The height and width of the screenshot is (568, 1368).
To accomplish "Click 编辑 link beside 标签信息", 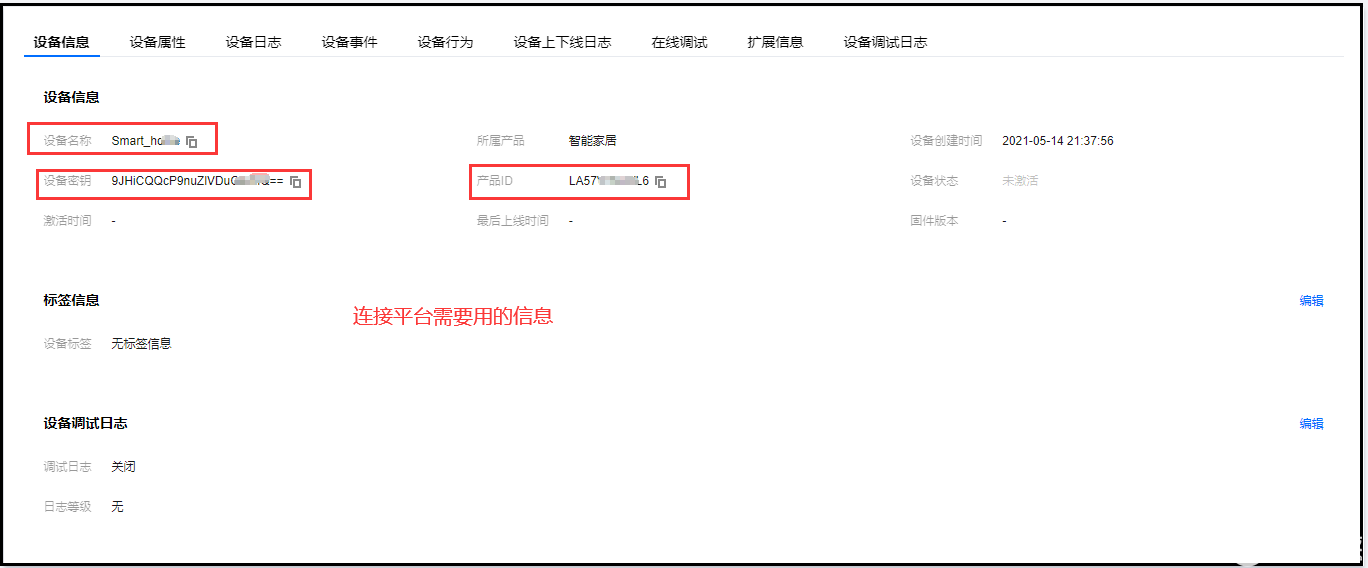I will (x=1311, y=301).
